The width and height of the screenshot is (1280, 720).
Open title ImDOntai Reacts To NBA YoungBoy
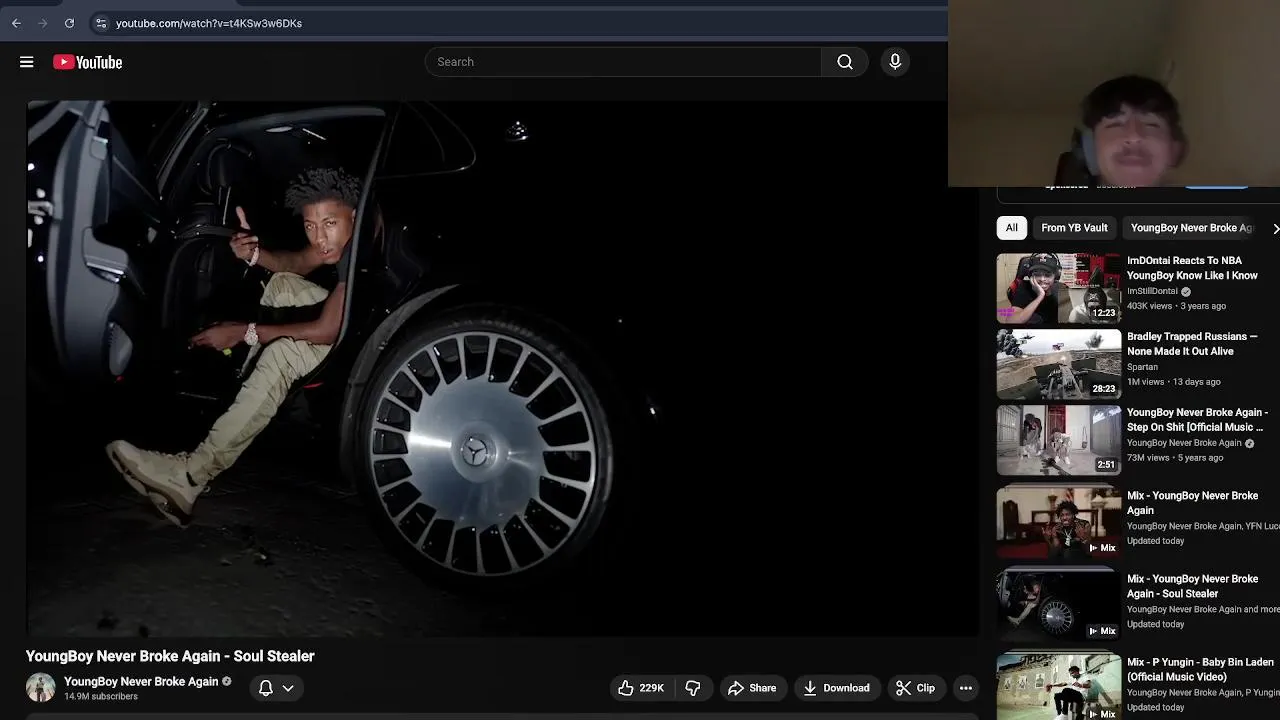click(1192, 268)
